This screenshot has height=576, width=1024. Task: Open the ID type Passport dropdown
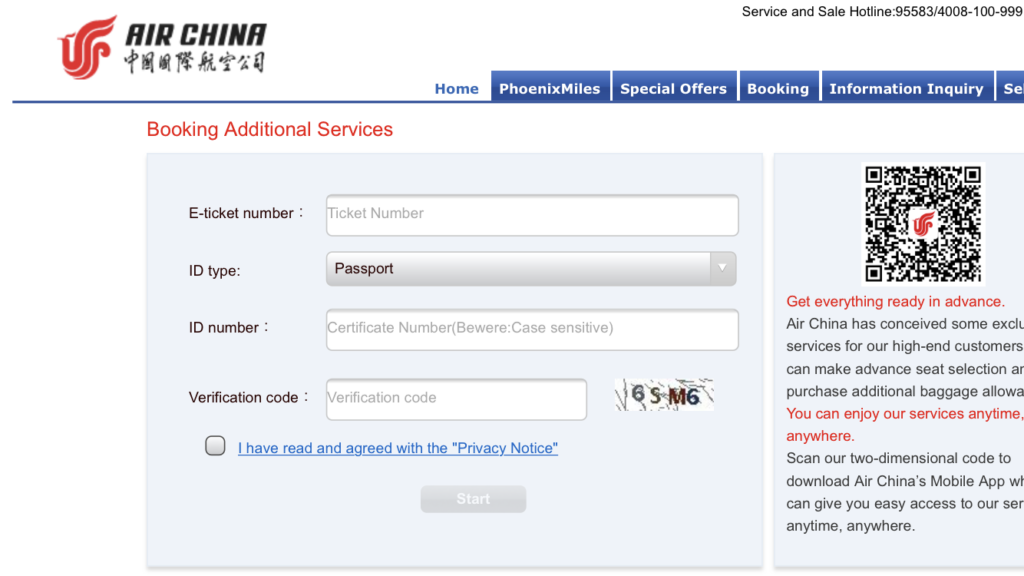[x=531, y=268]
